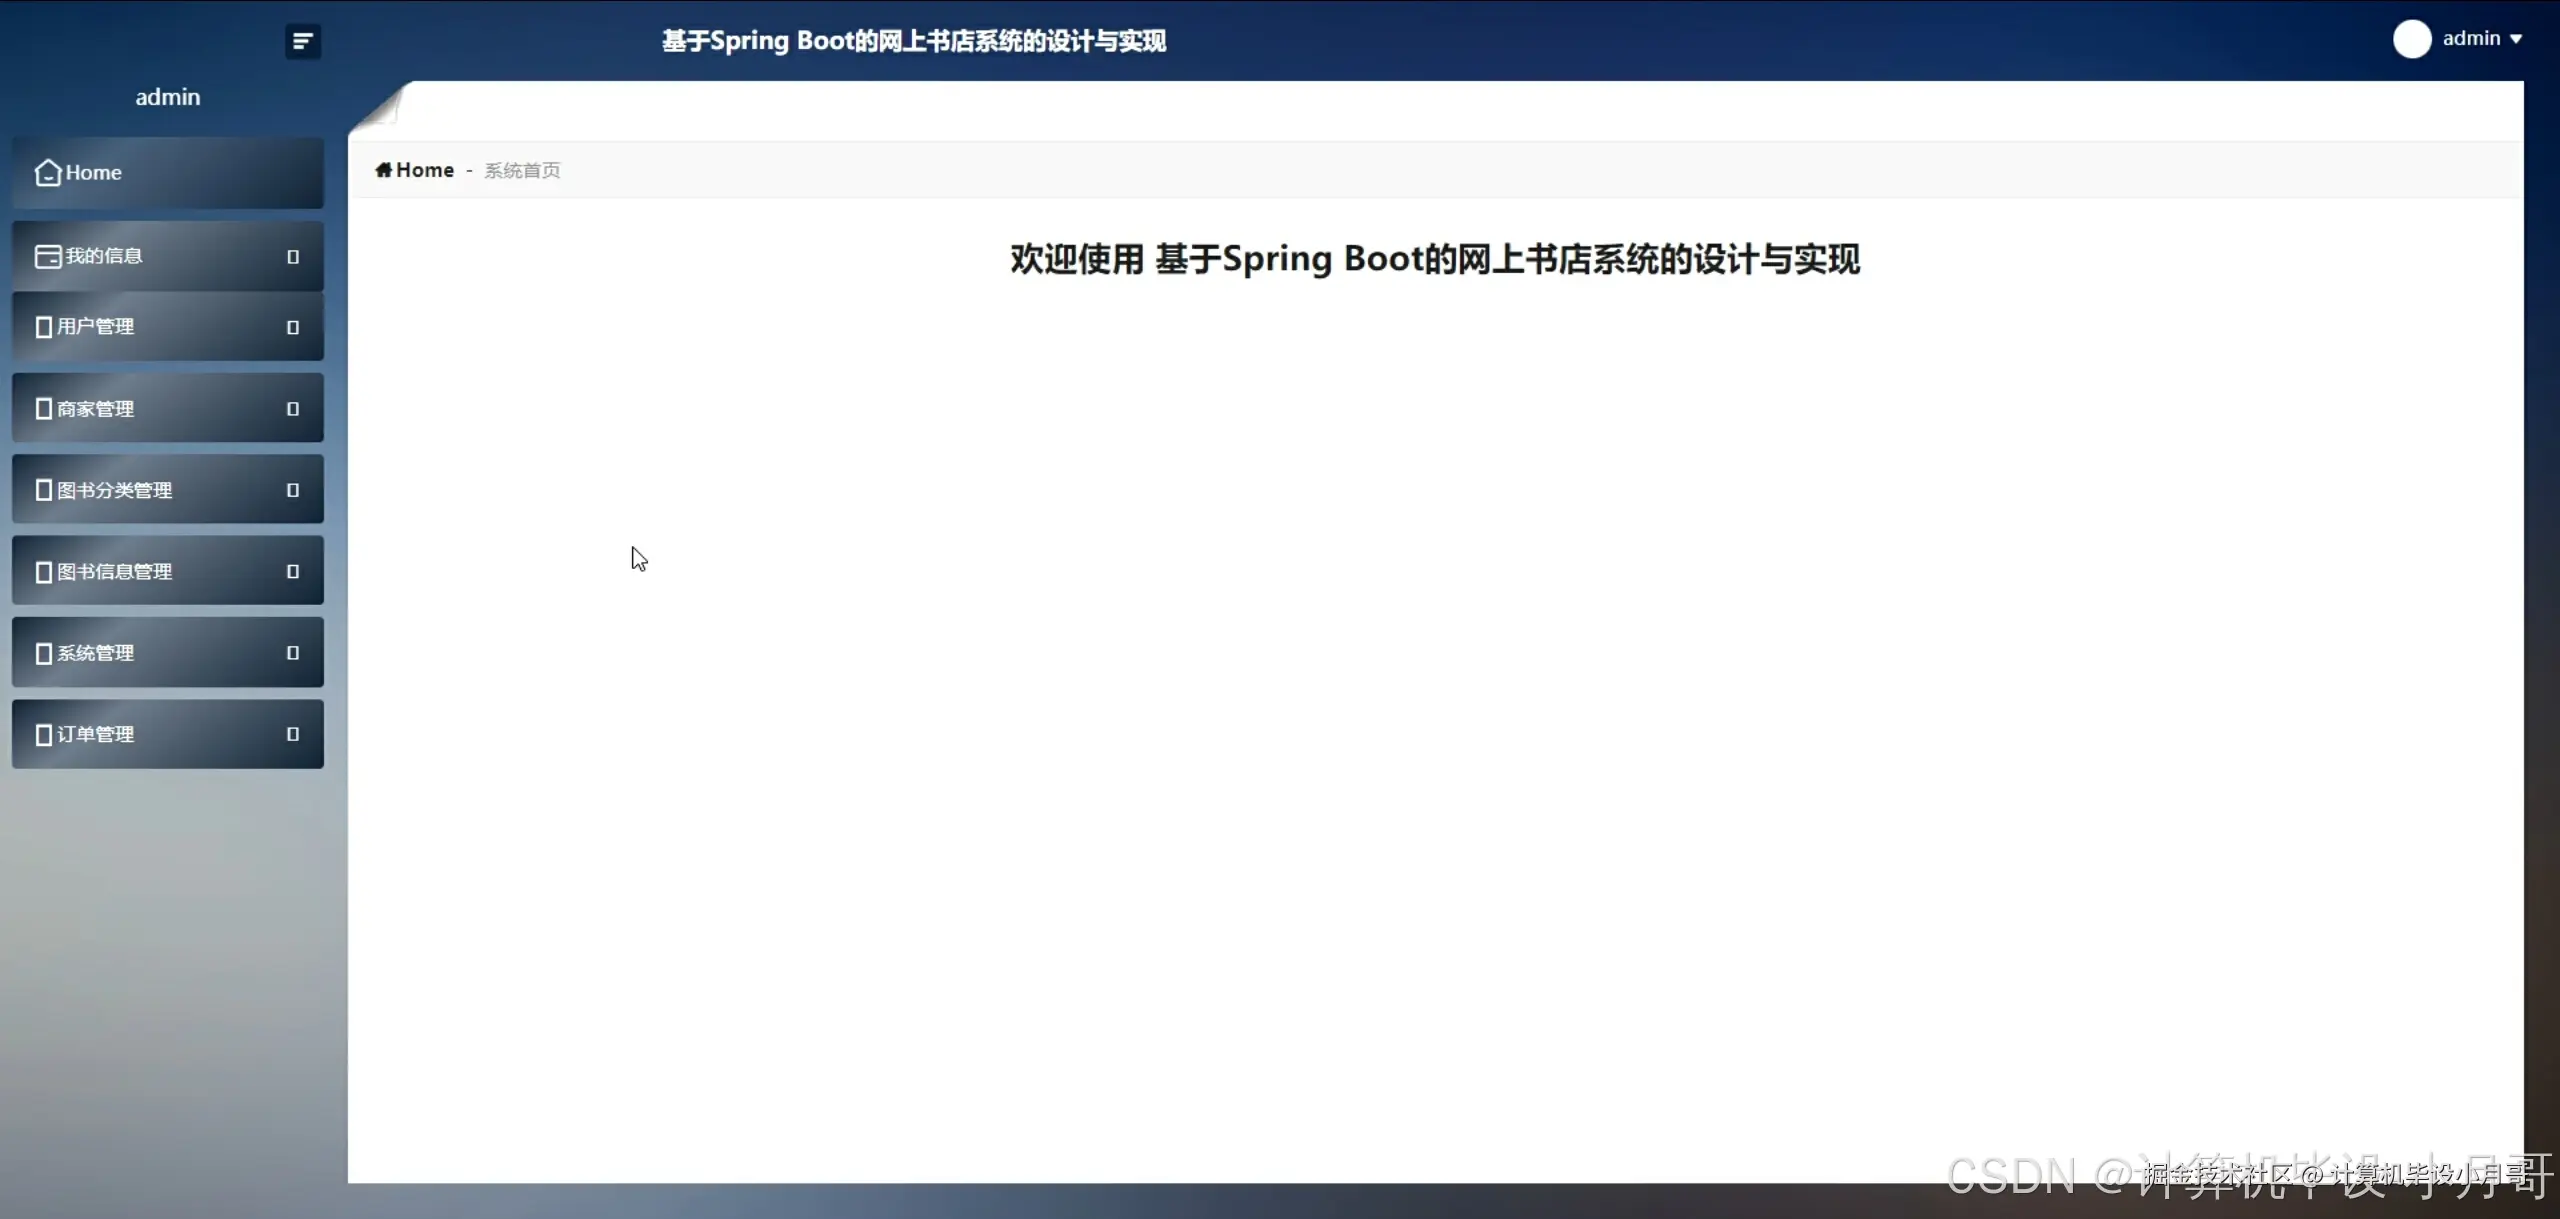
Task: Click the Home breadcrumb link
Action: pos(425,170)
